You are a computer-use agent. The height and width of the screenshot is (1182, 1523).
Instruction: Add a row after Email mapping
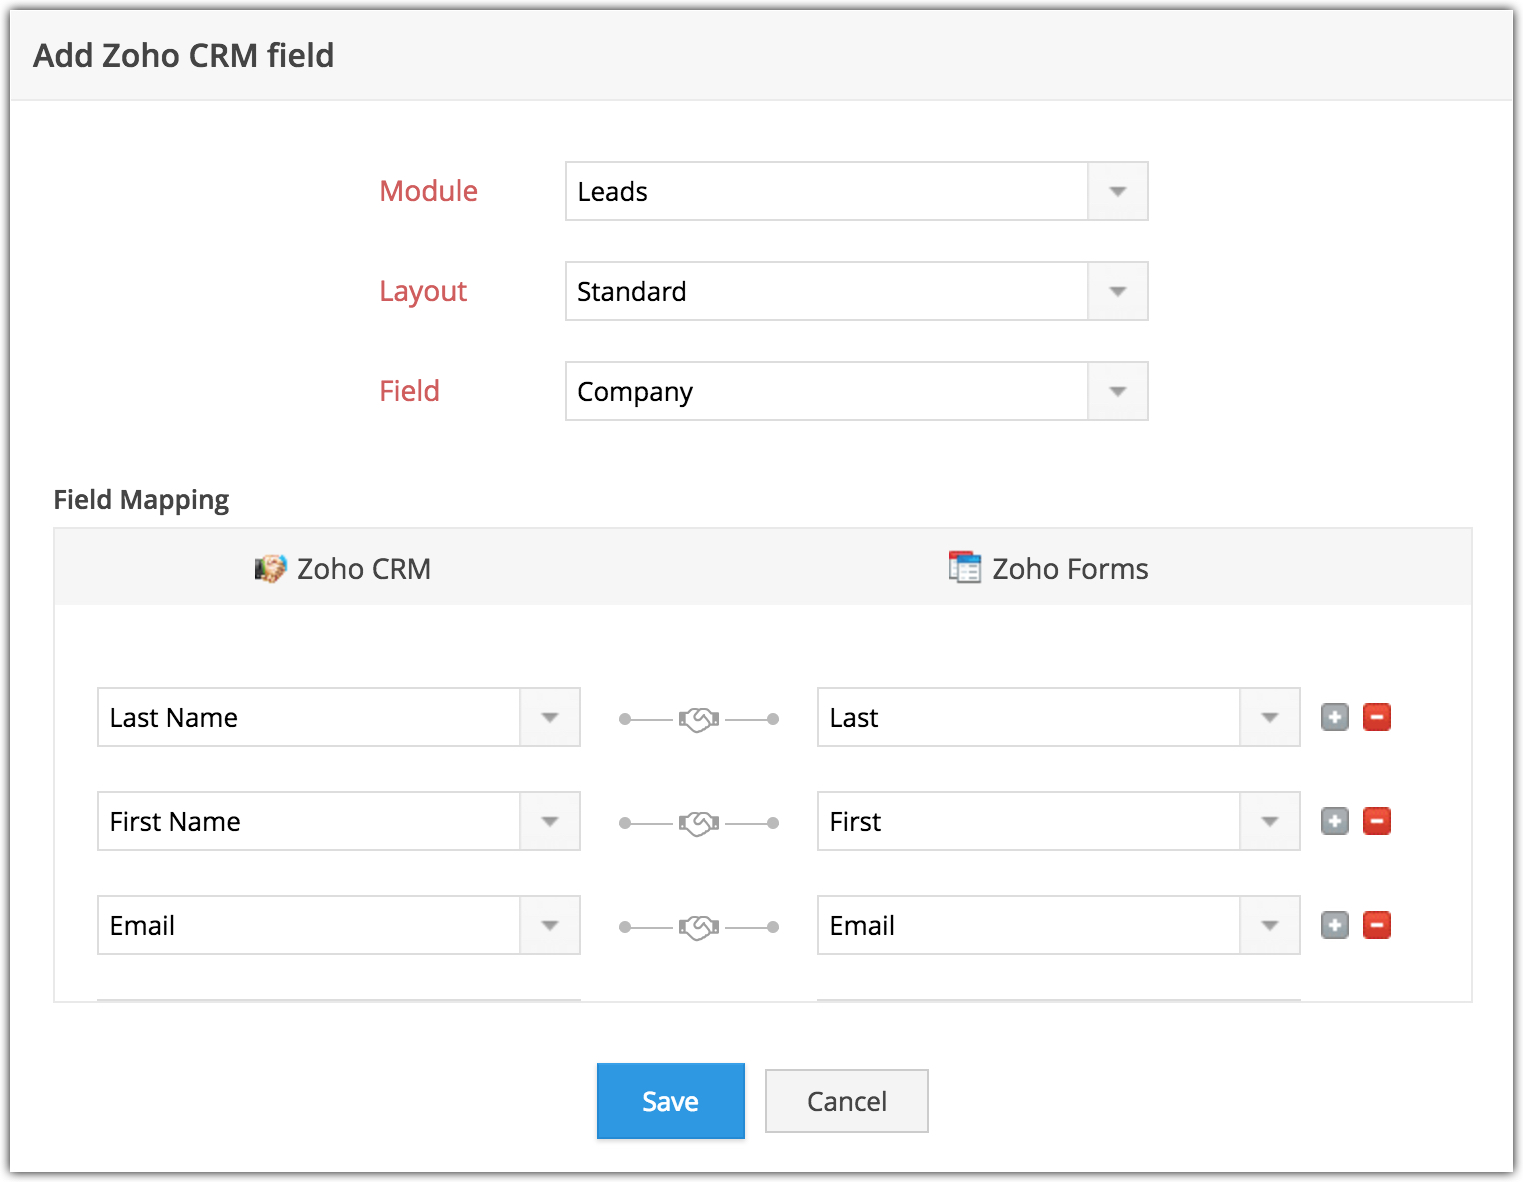[1334, 925]
